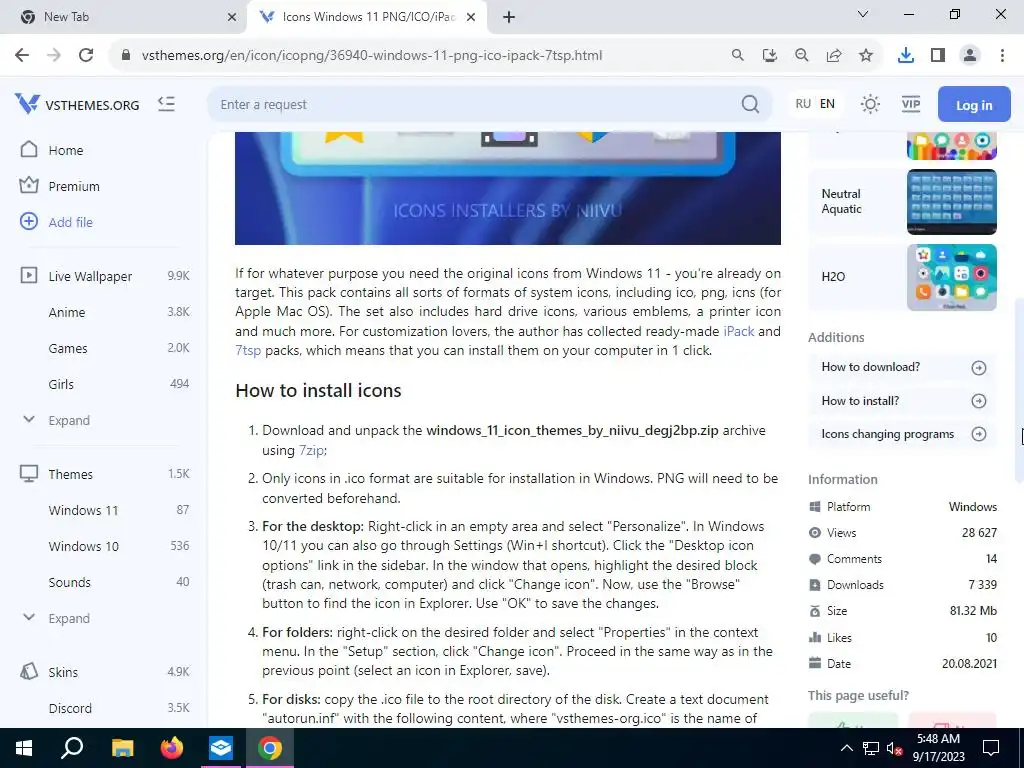This screenshot has width=1024, height=768.
Task: Bookmark this page with star icon
Action: click(x=866, y=55)
